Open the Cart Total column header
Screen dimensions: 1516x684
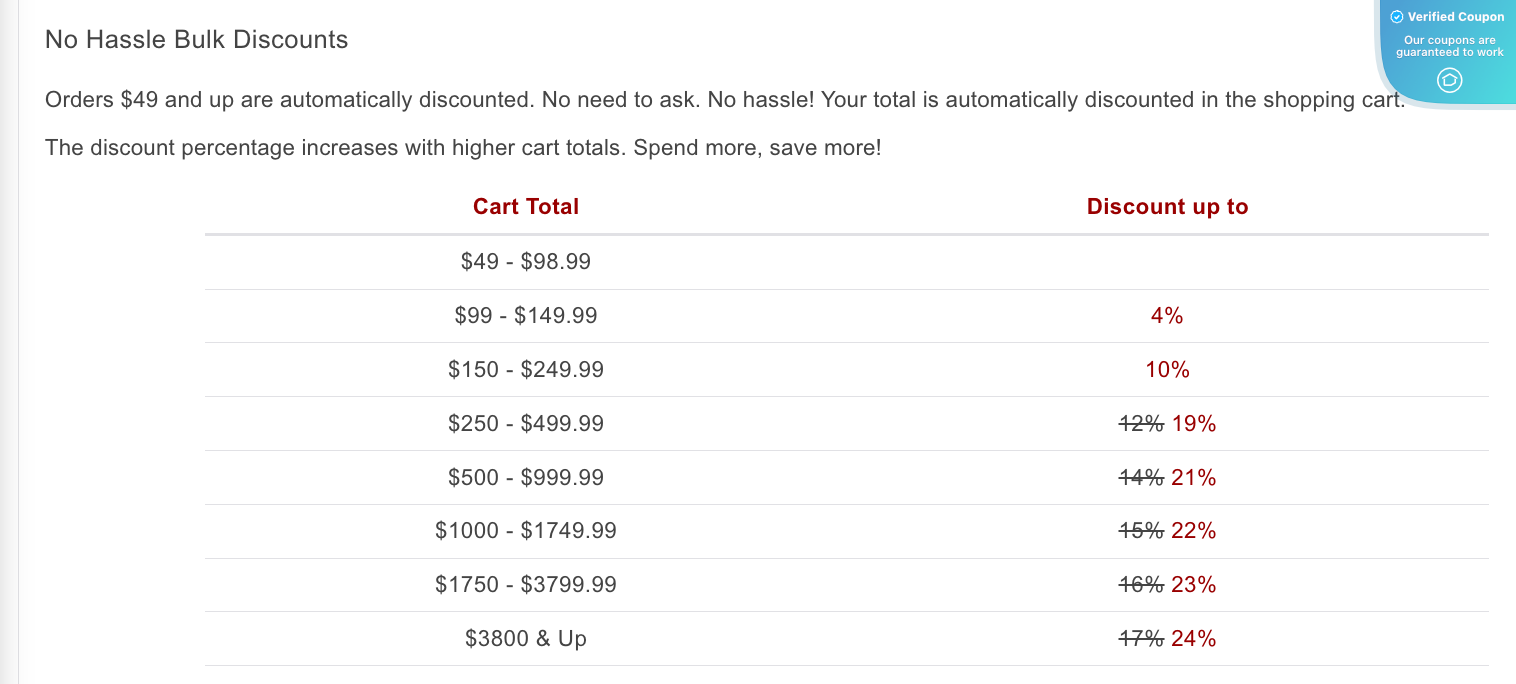(525, 206)
